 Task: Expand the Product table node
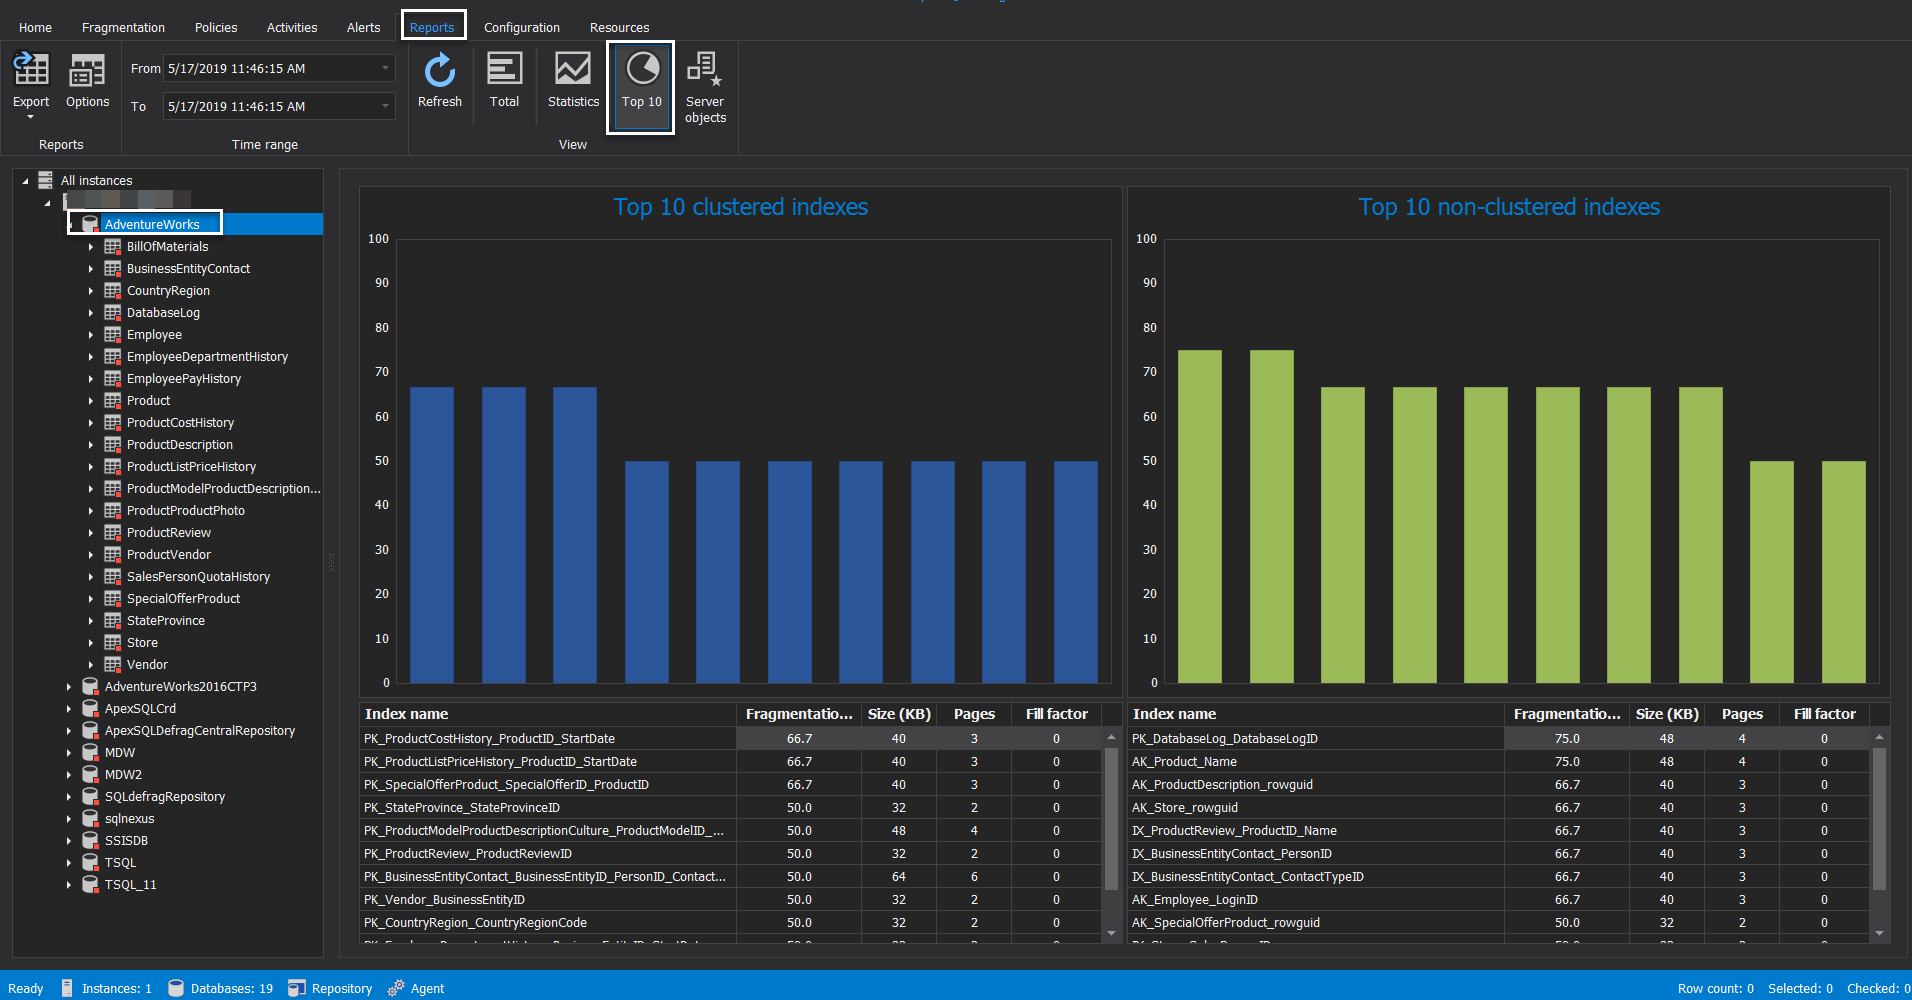click(x=92, y=400)
